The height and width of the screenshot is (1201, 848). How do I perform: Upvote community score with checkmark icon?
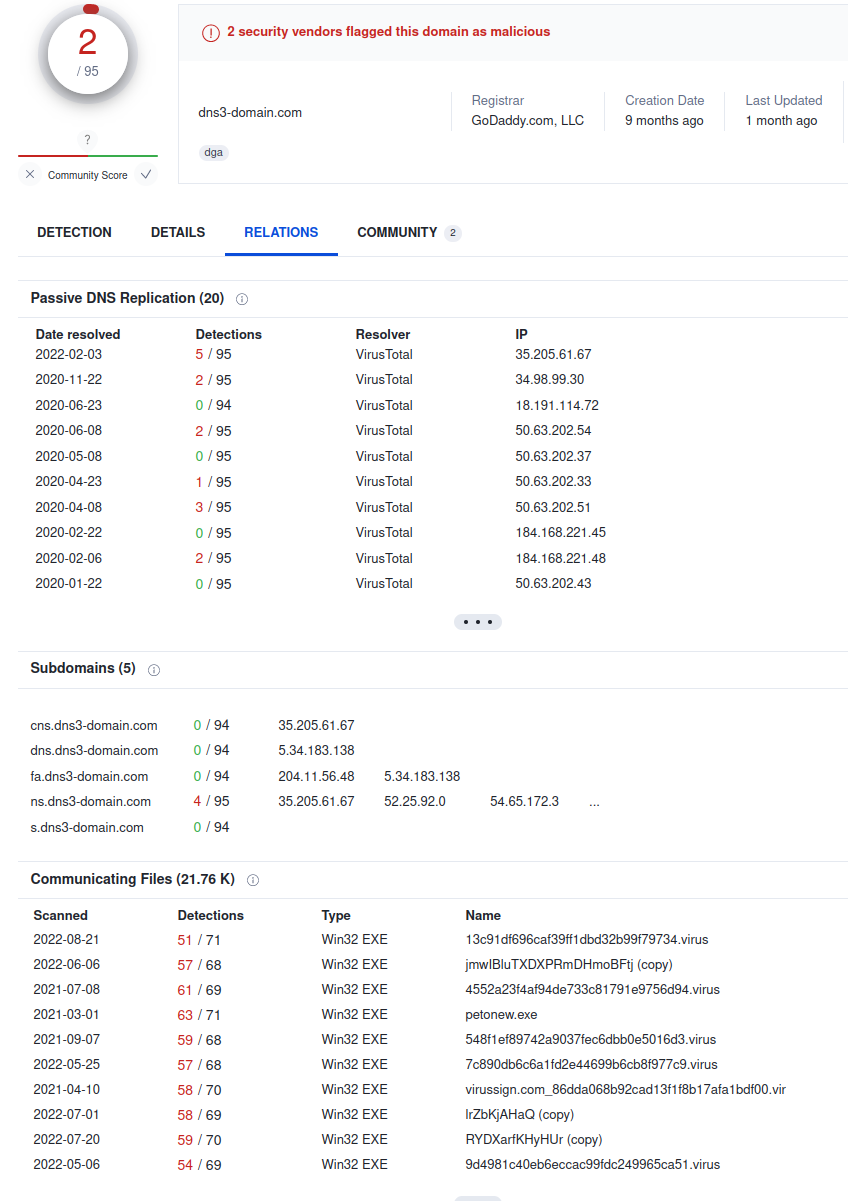pos(146,175)
